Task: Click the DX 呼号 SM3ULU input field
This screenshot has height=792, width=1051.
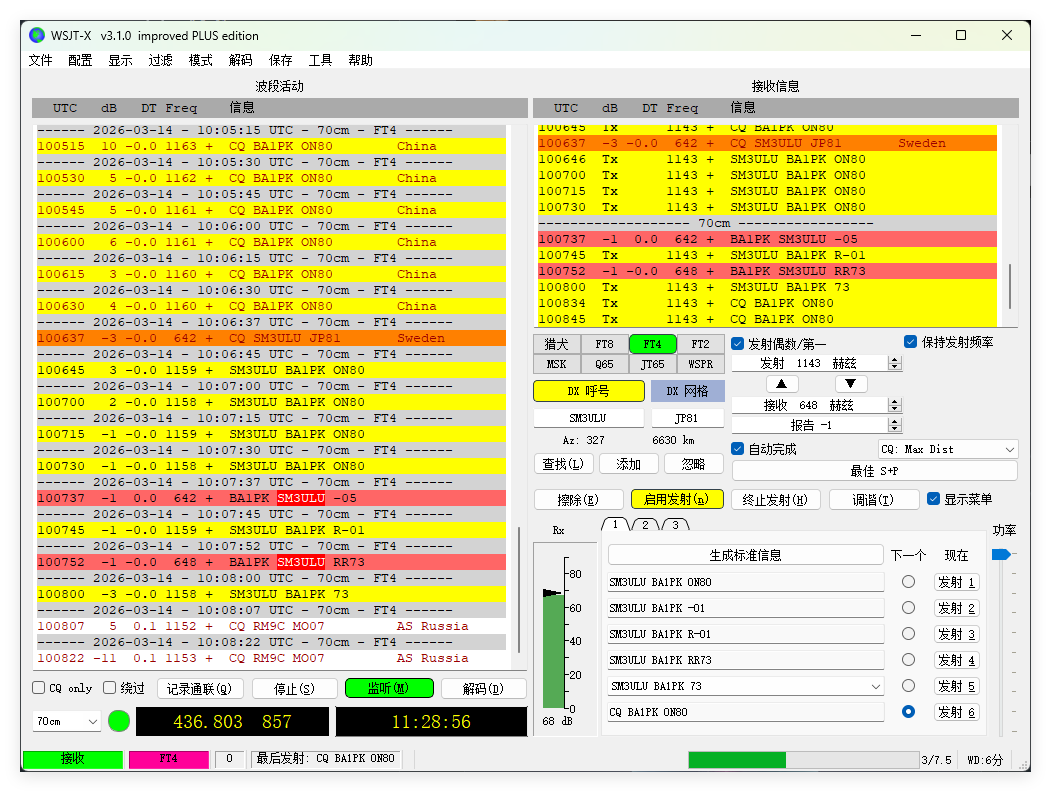Action: [x=588, y=418]
